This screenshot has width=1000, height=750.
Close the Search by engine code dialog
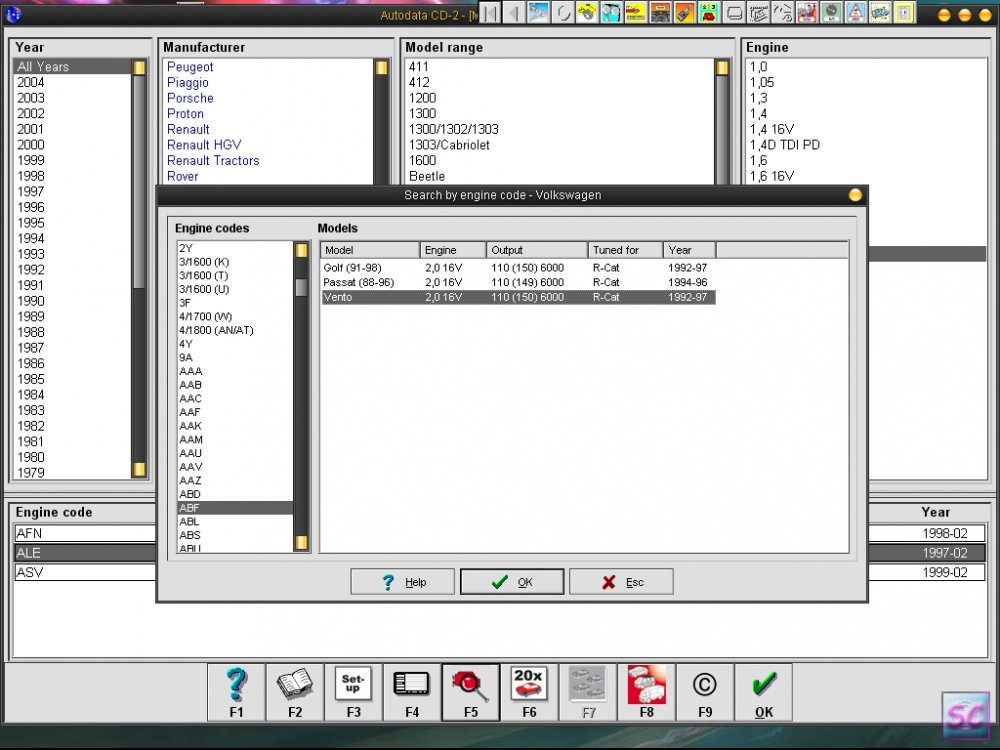(855, 195)
